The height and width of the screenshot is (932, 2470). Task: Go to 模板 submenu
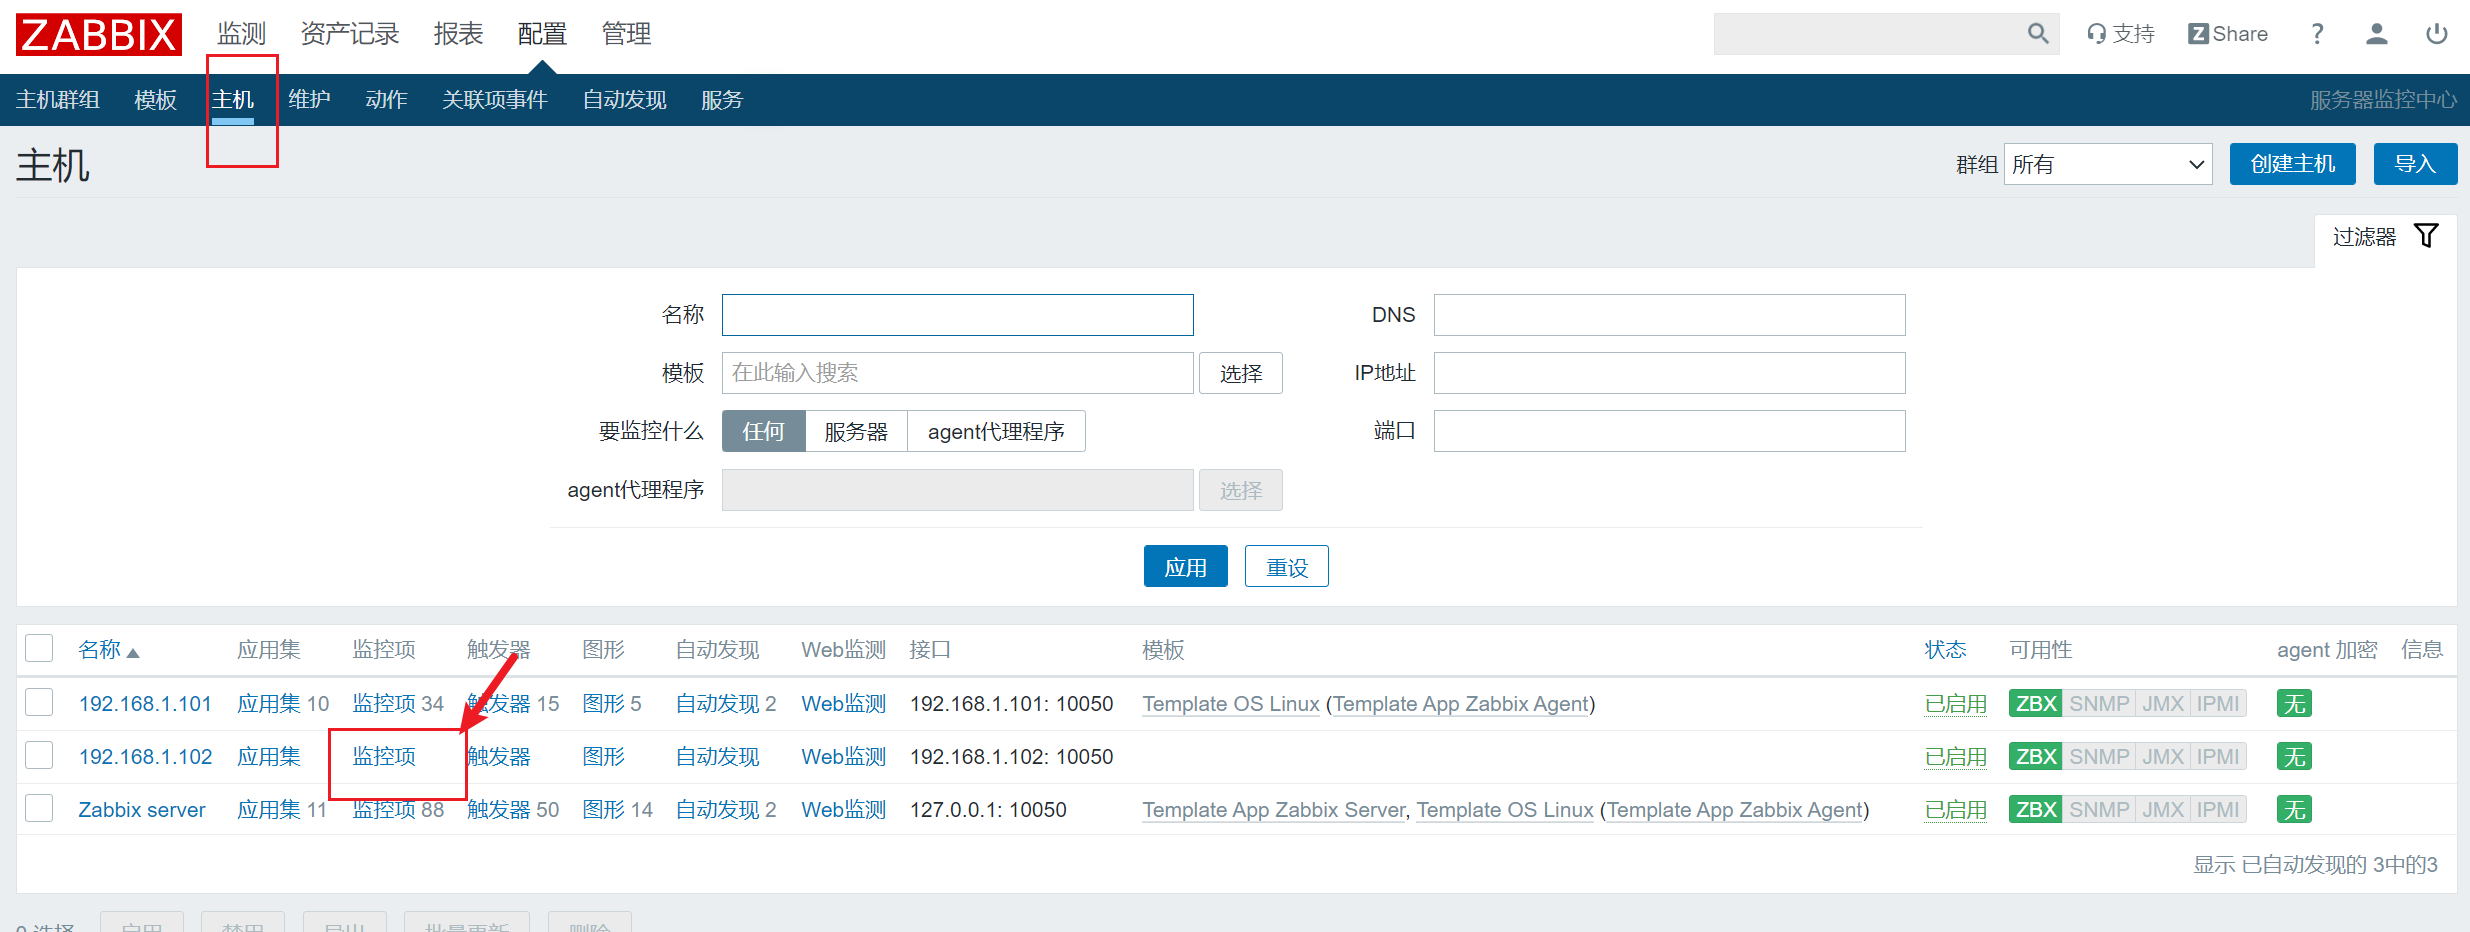point(156,100)
